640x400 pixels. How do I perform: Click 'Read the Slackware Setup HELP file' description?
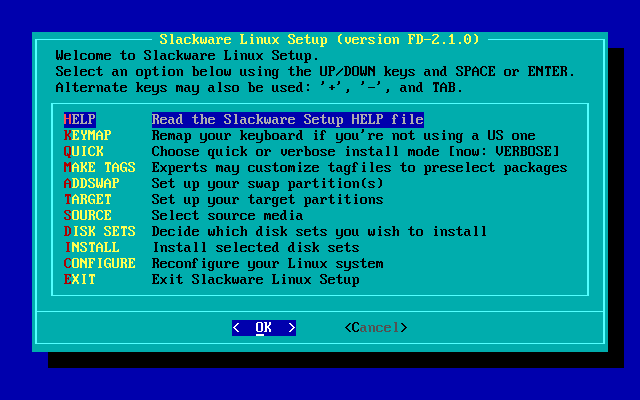(288, 119)
